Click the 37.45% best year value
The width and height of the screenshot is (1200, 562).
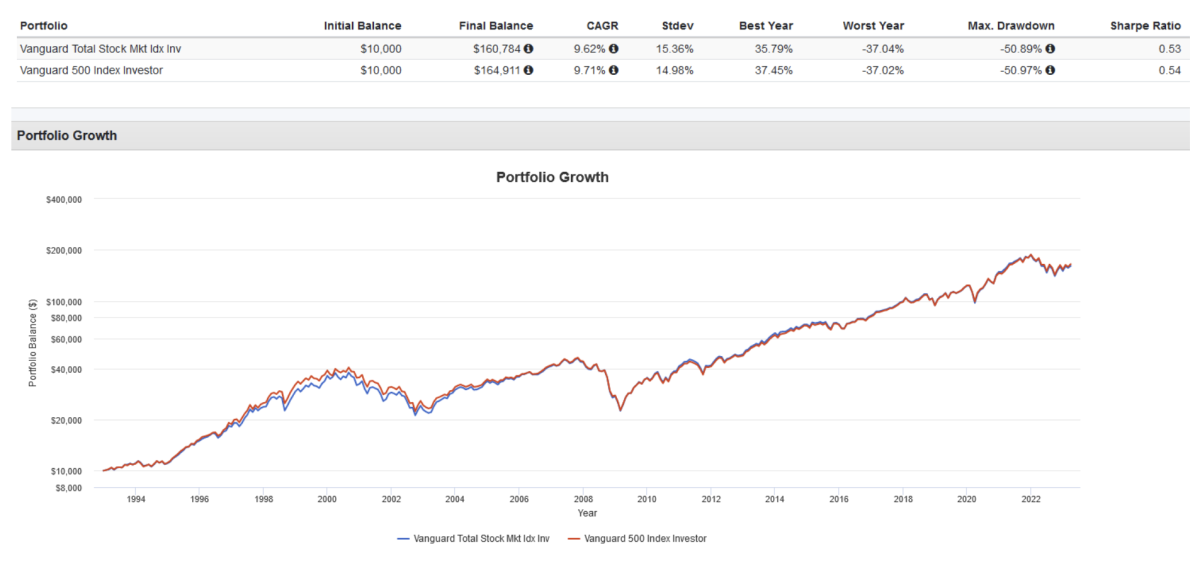[775, 70]
